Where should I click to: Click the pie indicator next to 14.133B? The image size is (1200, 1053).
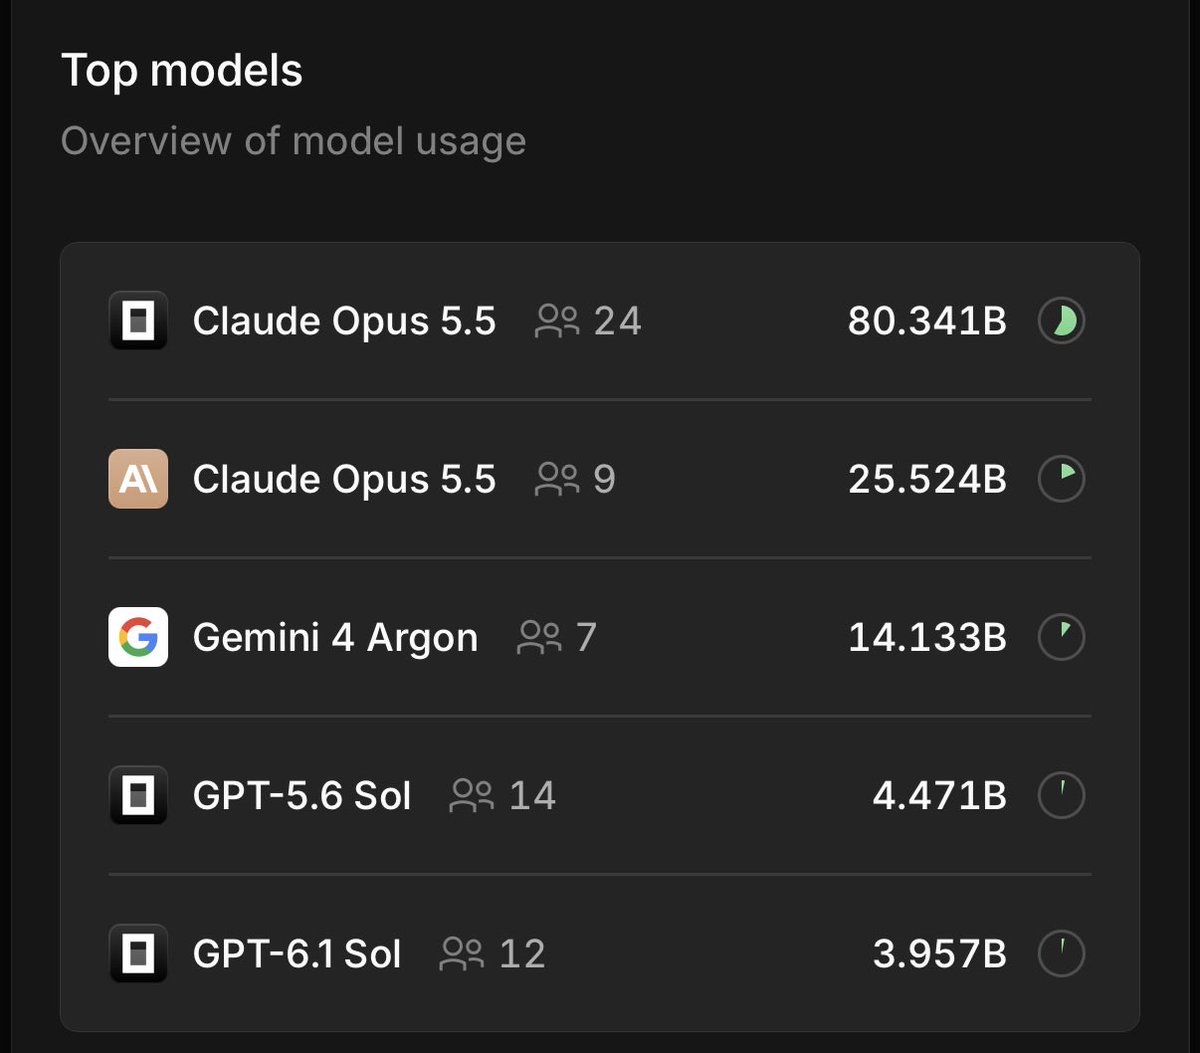pos(1061,637)
